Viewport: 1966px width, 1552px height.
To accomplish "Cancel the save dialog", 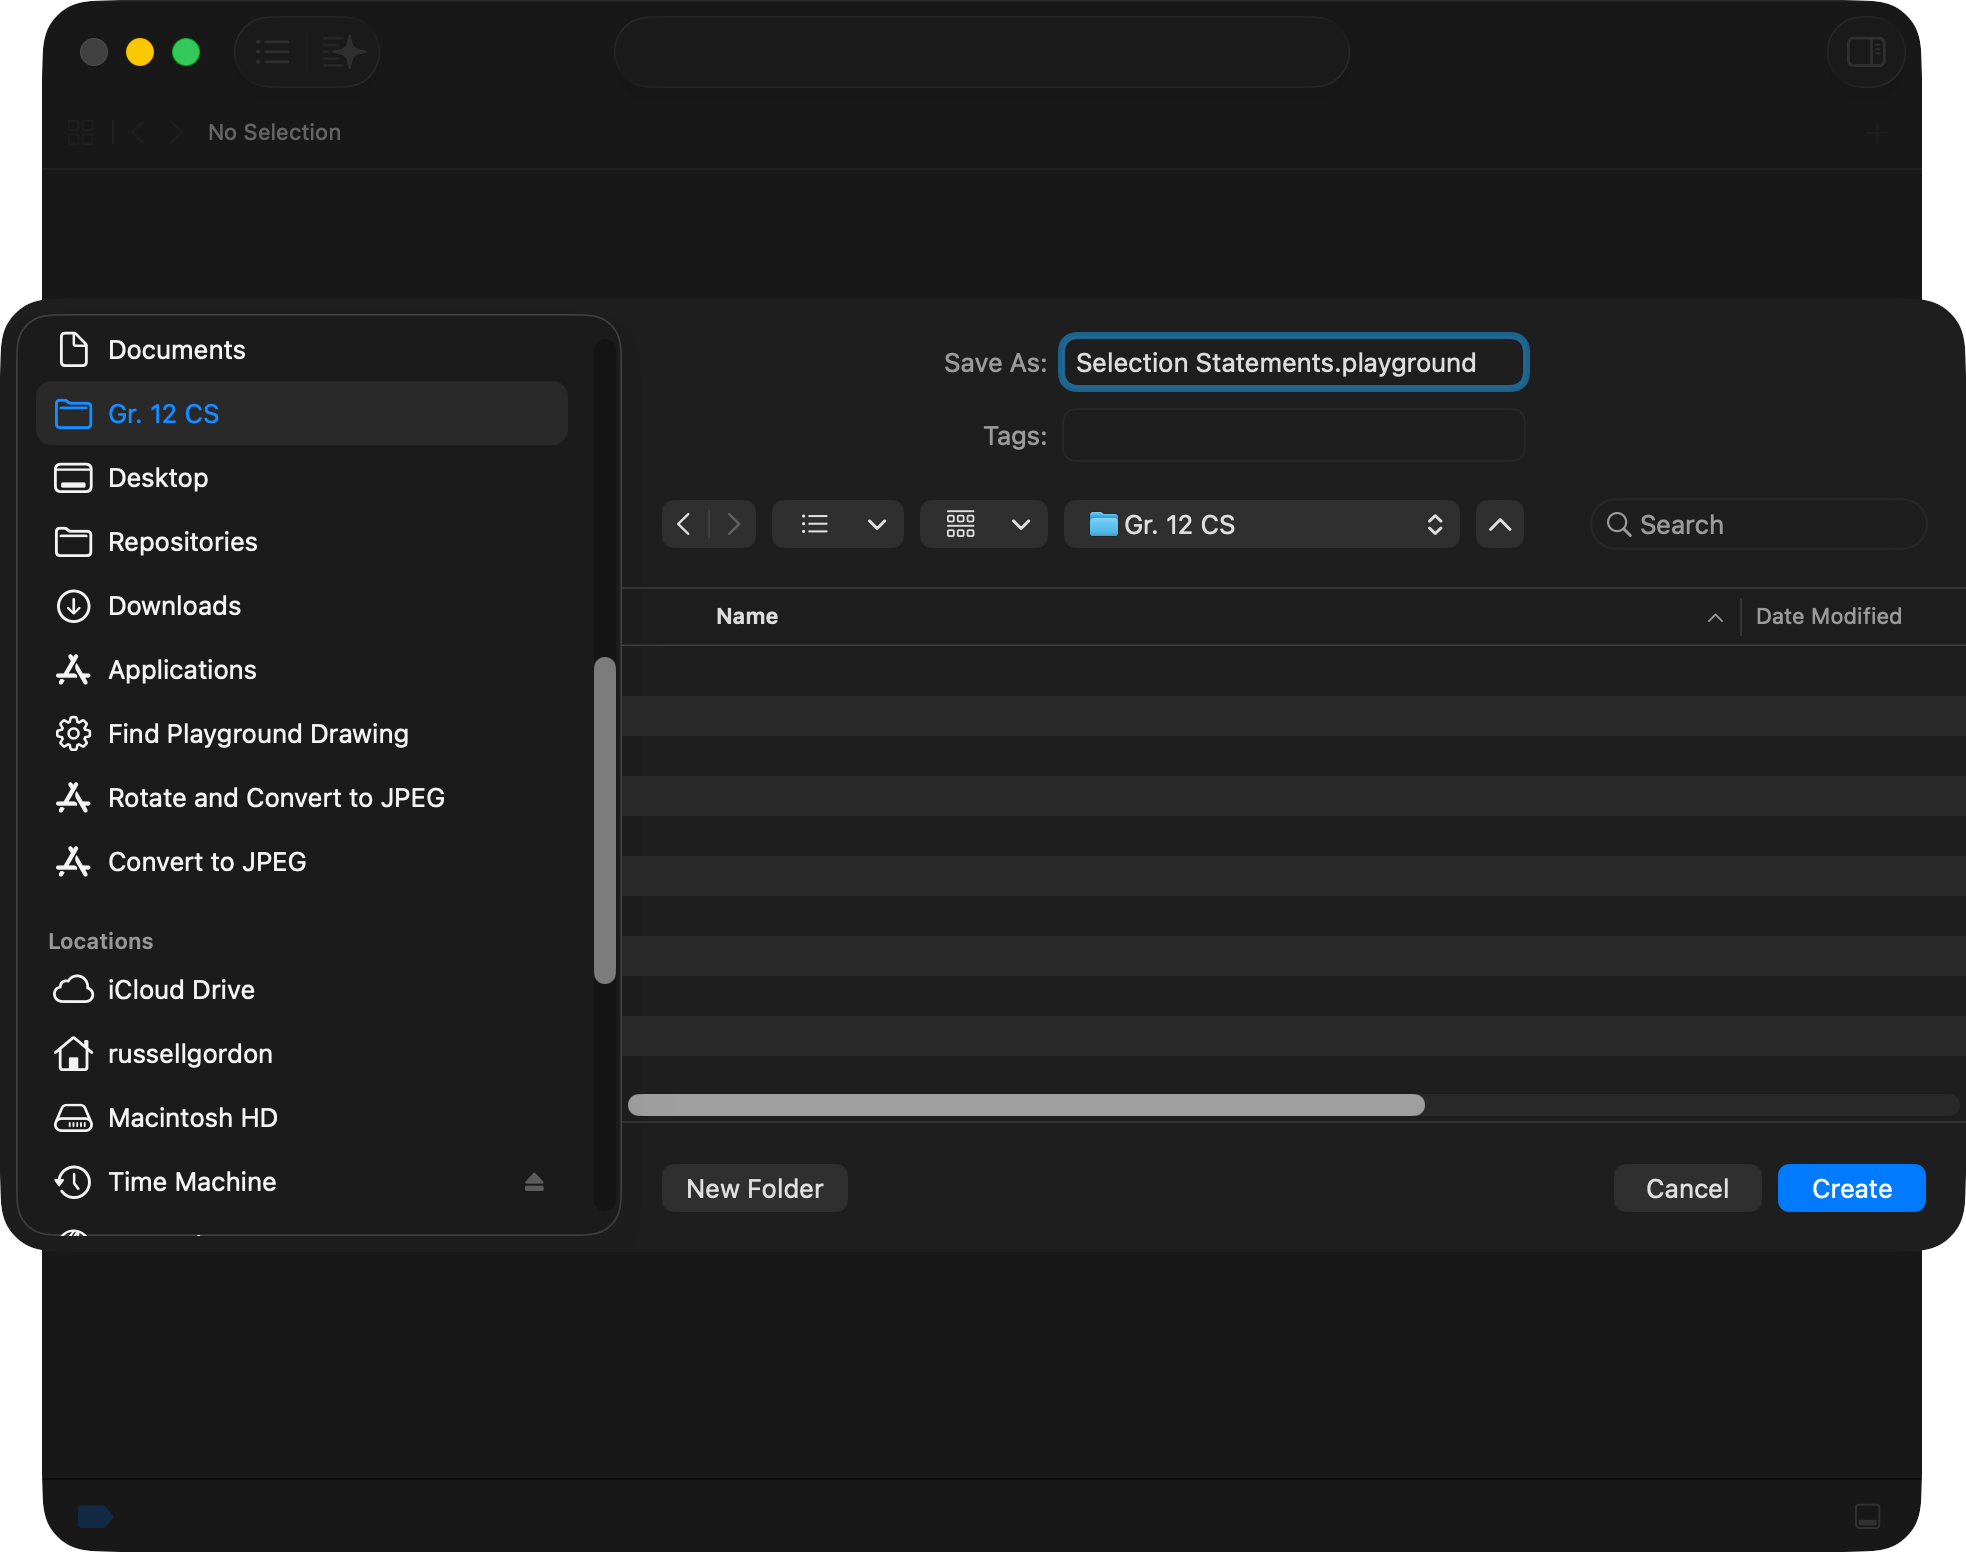I will tap(1686, 1188).
